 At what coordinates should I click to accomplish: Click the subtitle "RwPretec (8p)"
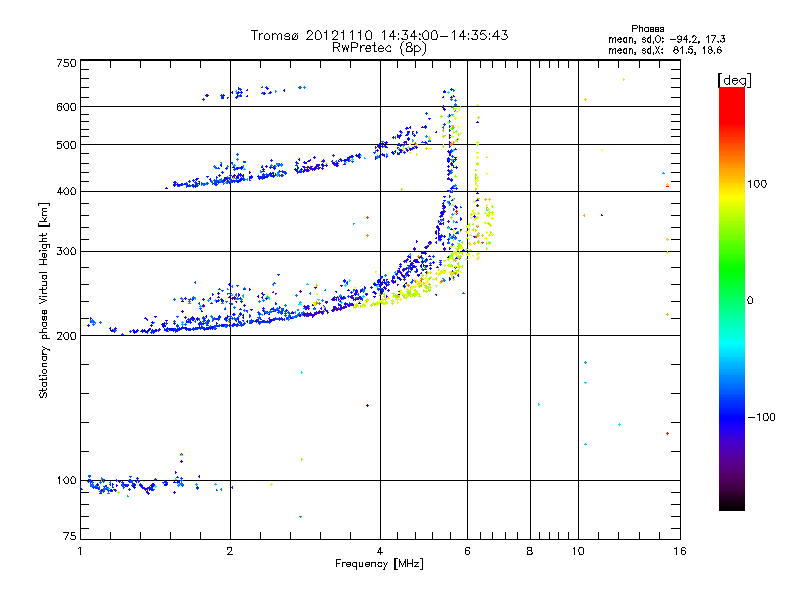[x=380, y=48]
